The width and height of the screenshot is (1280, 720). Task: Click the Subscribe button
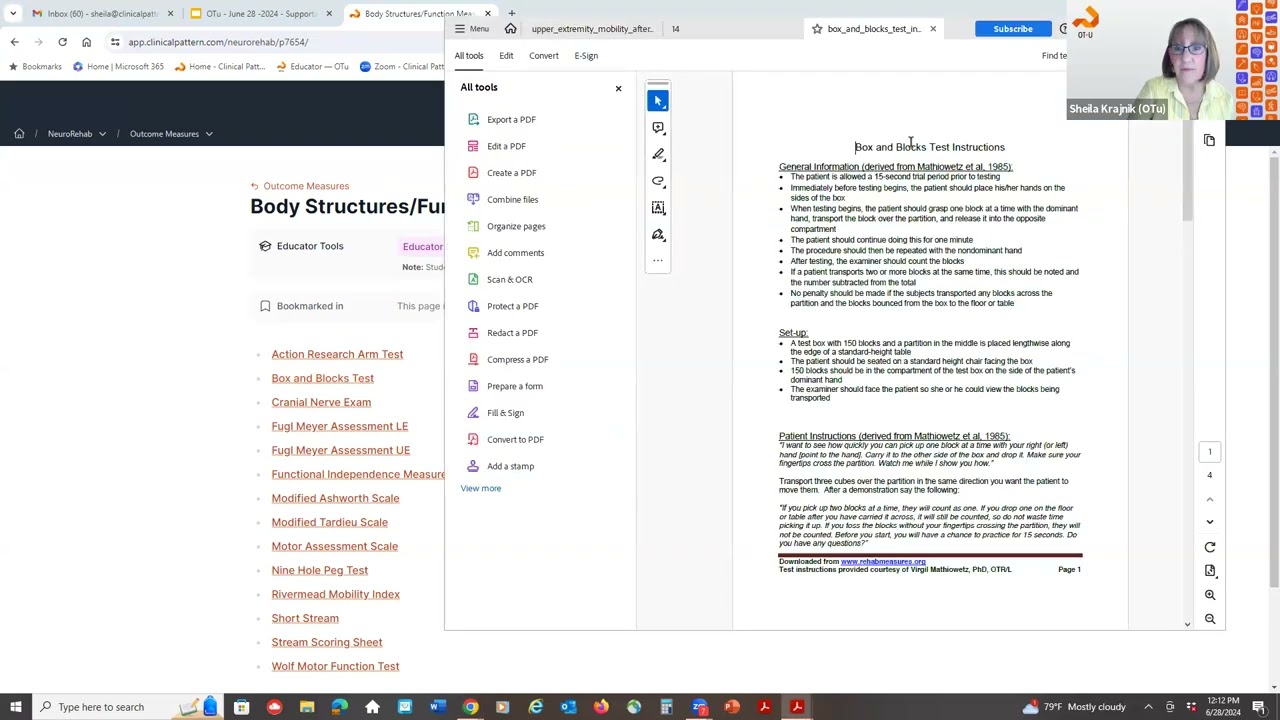tap(1012, 29)
